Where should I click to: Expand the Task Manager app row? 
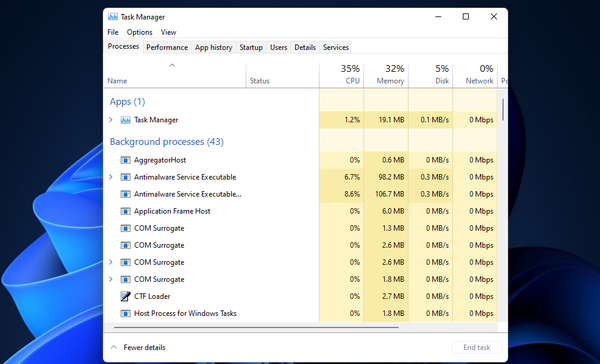click(x=111, y=120)
